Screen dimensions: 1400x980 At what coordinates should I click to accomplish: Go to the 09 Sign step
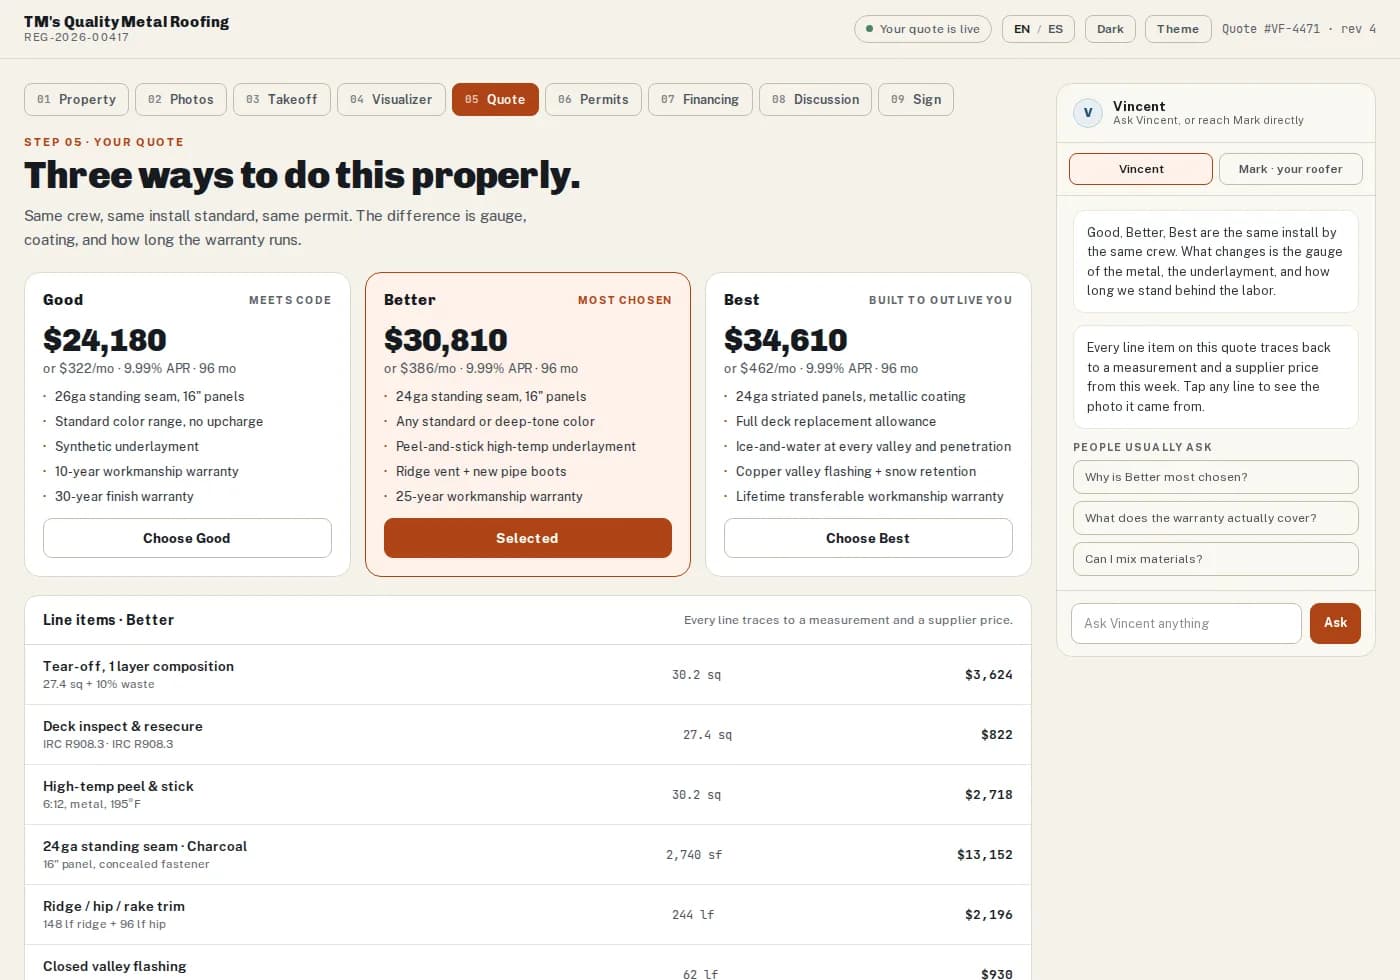click(x=915, y=99)
